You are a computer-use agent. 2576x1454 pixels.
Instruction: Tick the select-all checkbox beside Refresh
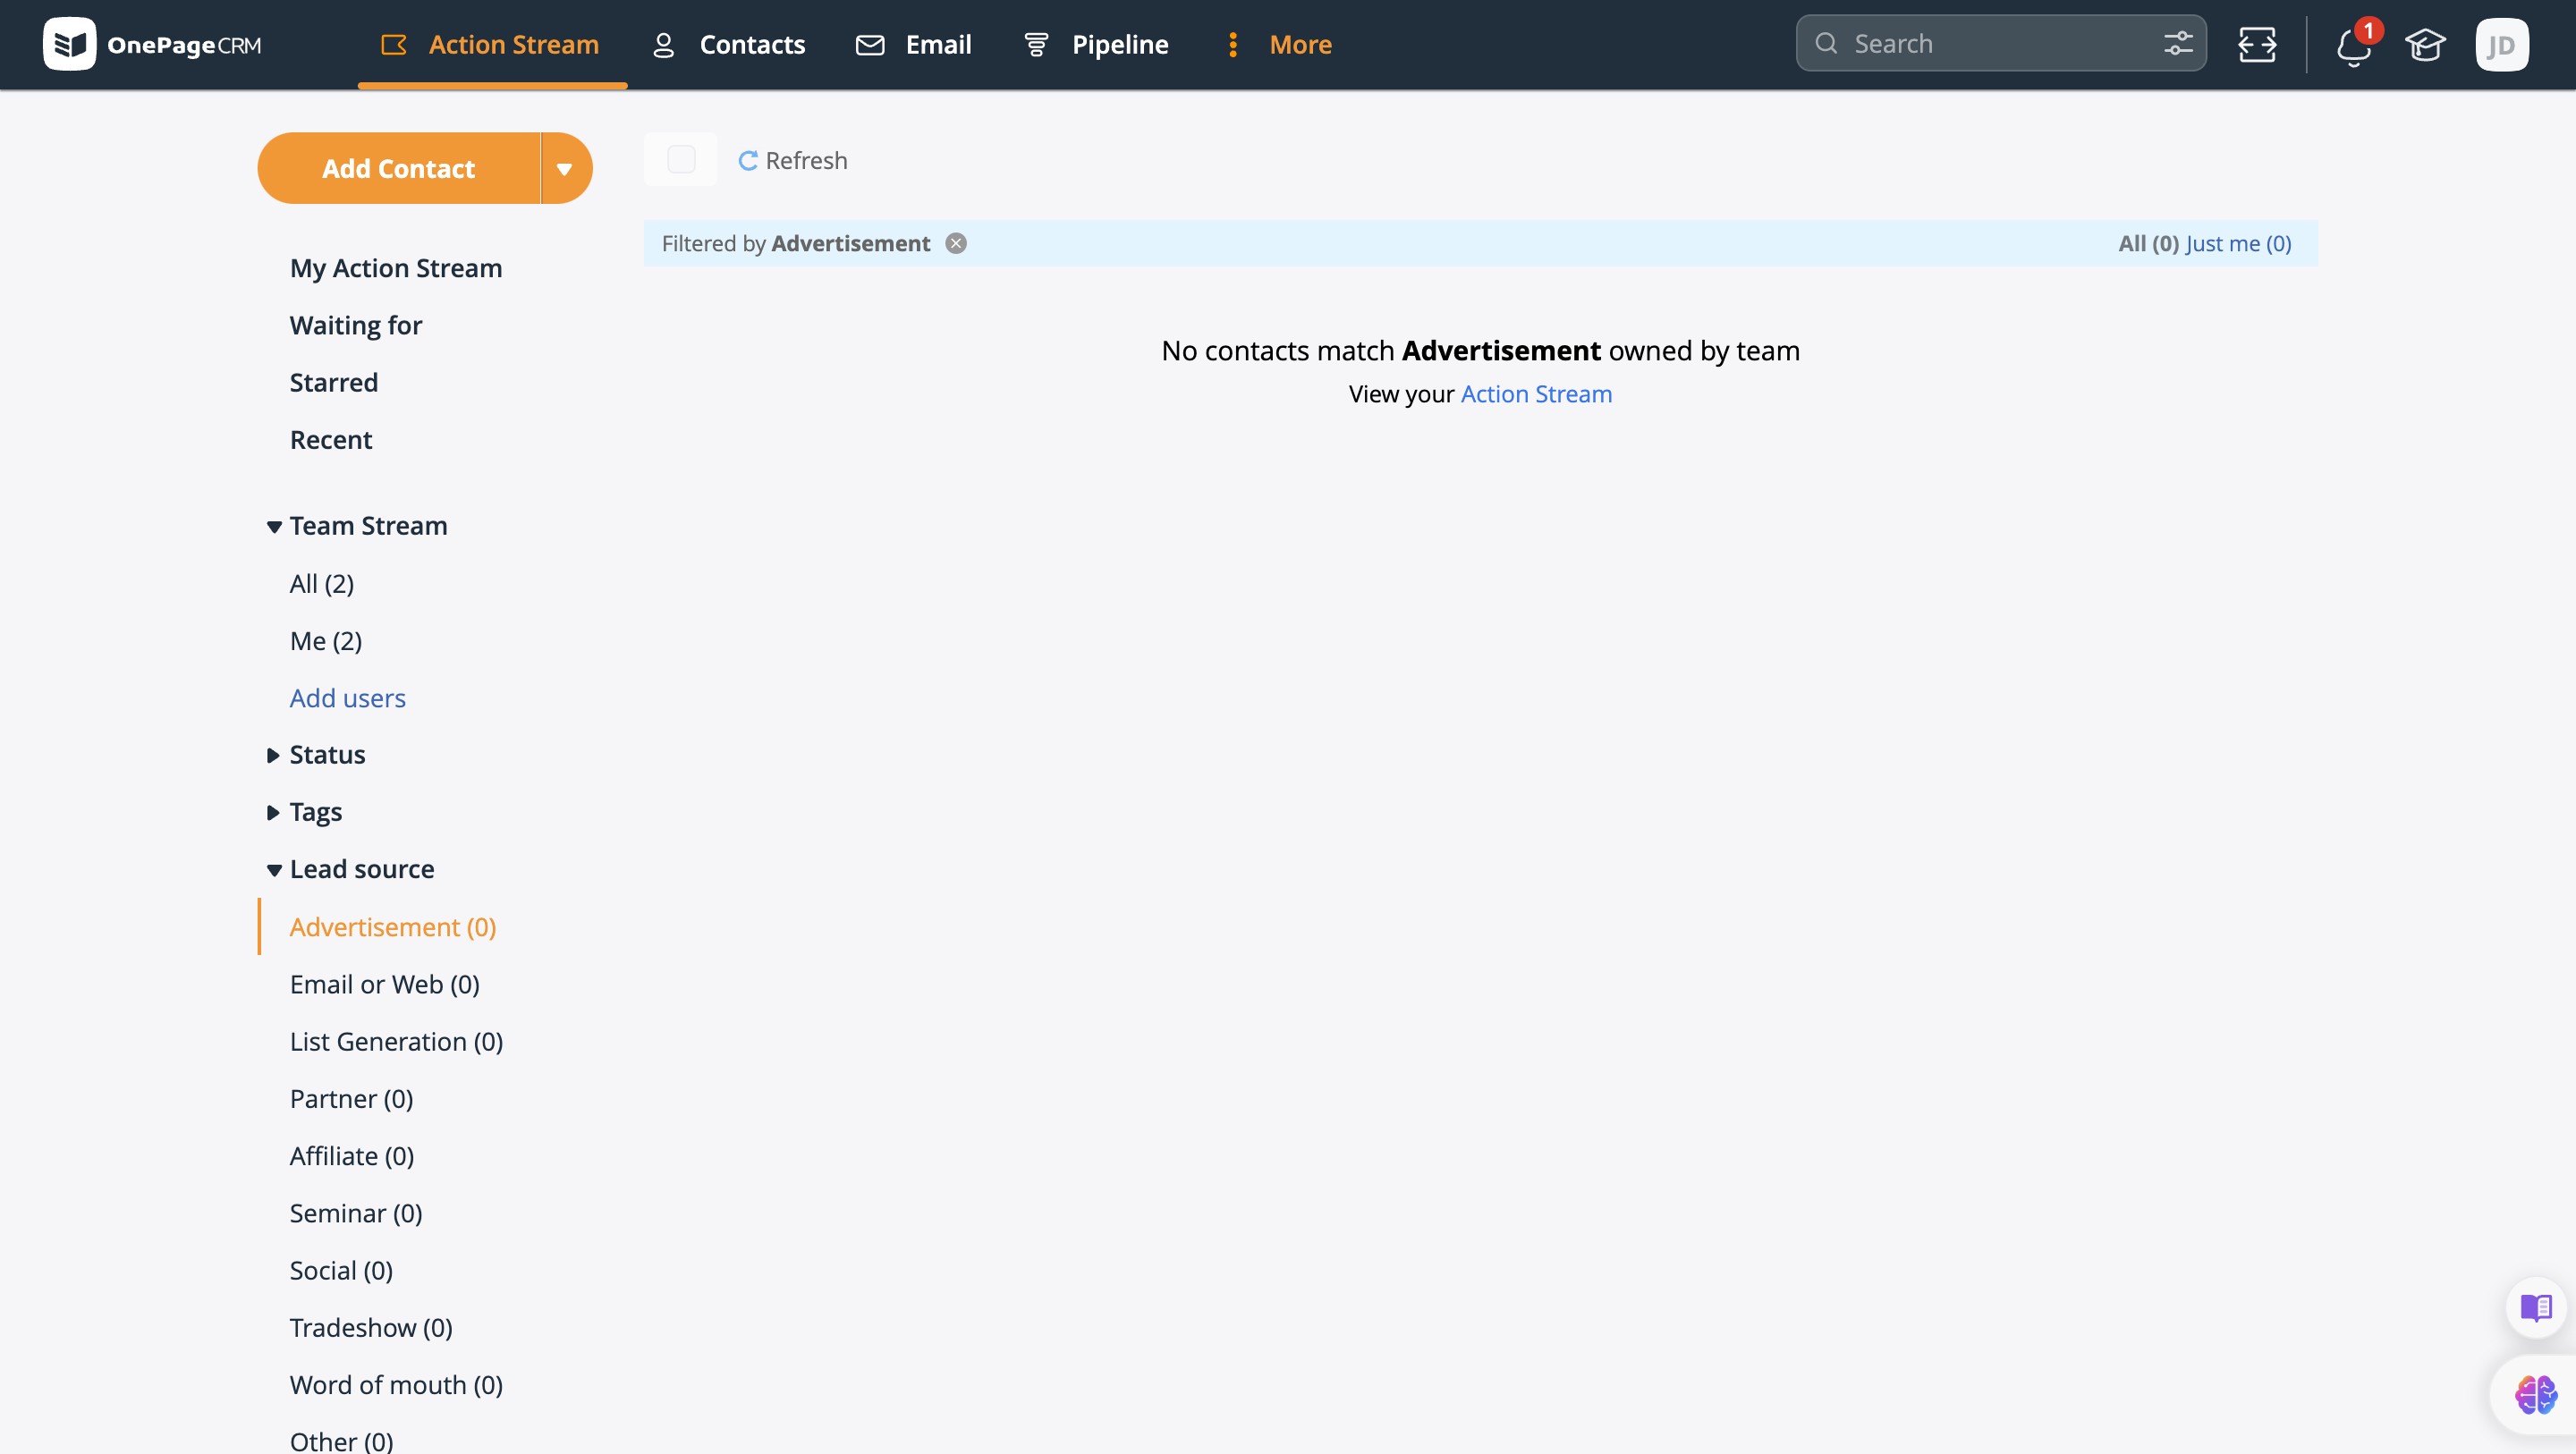[x=681, y=160]
